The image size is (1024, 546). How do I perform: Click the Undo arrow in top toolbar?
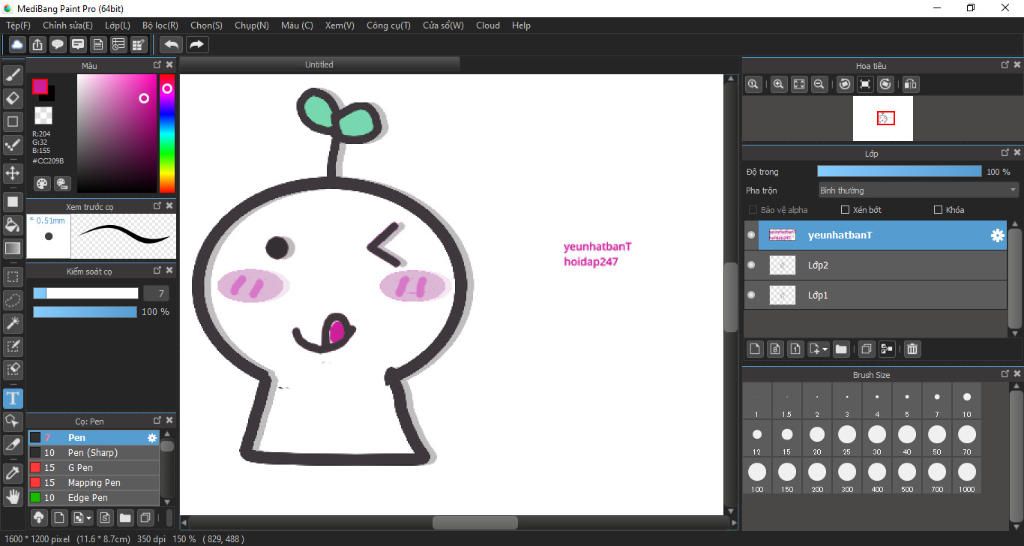coord(171,44)
